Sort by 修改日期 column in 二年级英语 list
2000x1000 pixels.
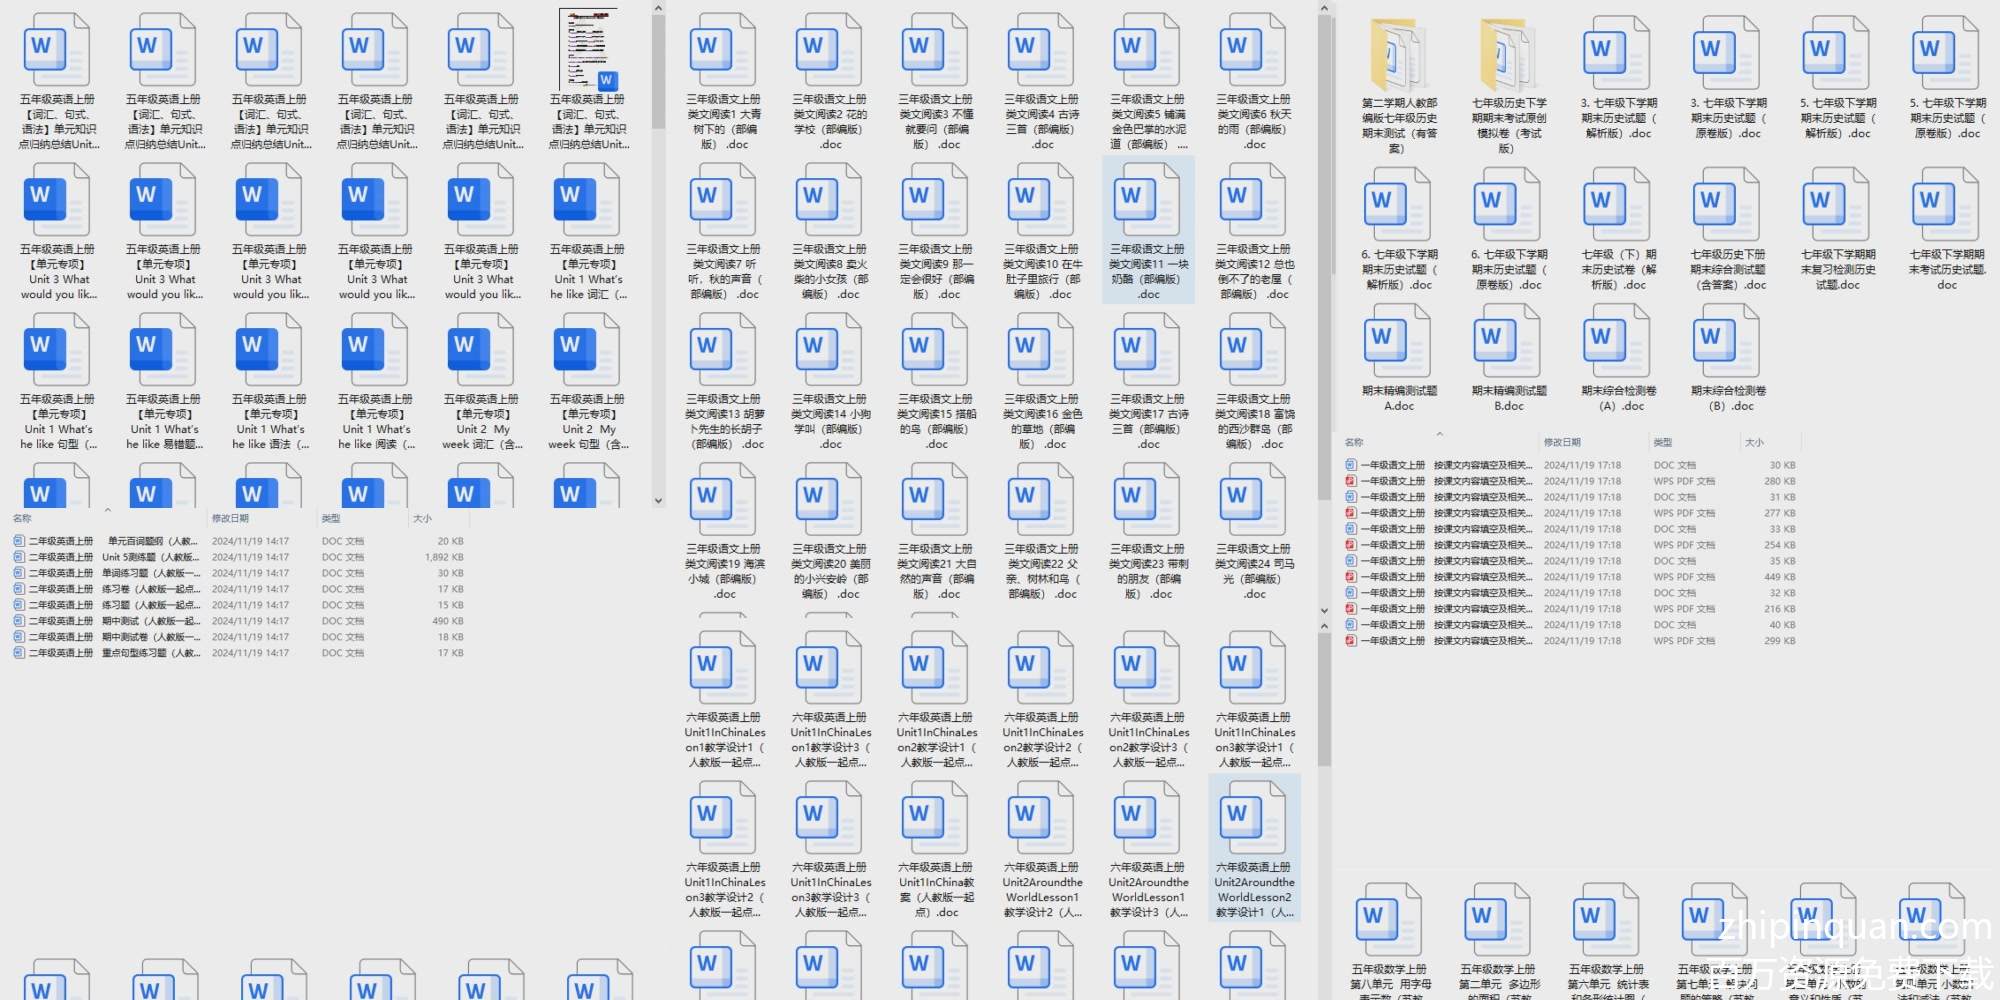click(x=231, y=518)
